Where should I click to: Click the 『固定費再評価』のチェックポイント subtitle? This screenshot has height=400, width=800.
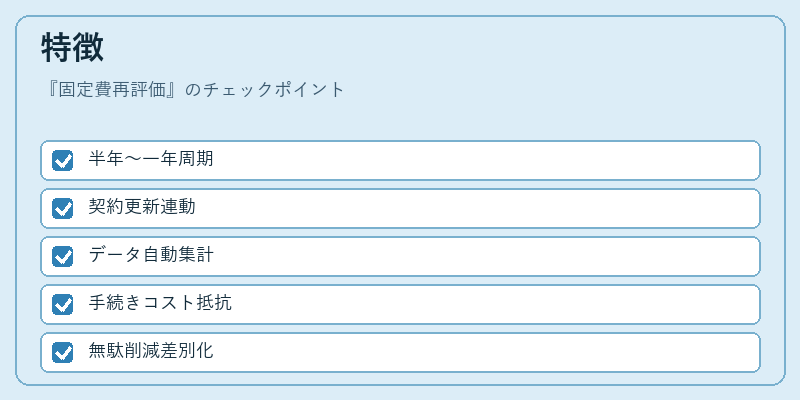194,90
